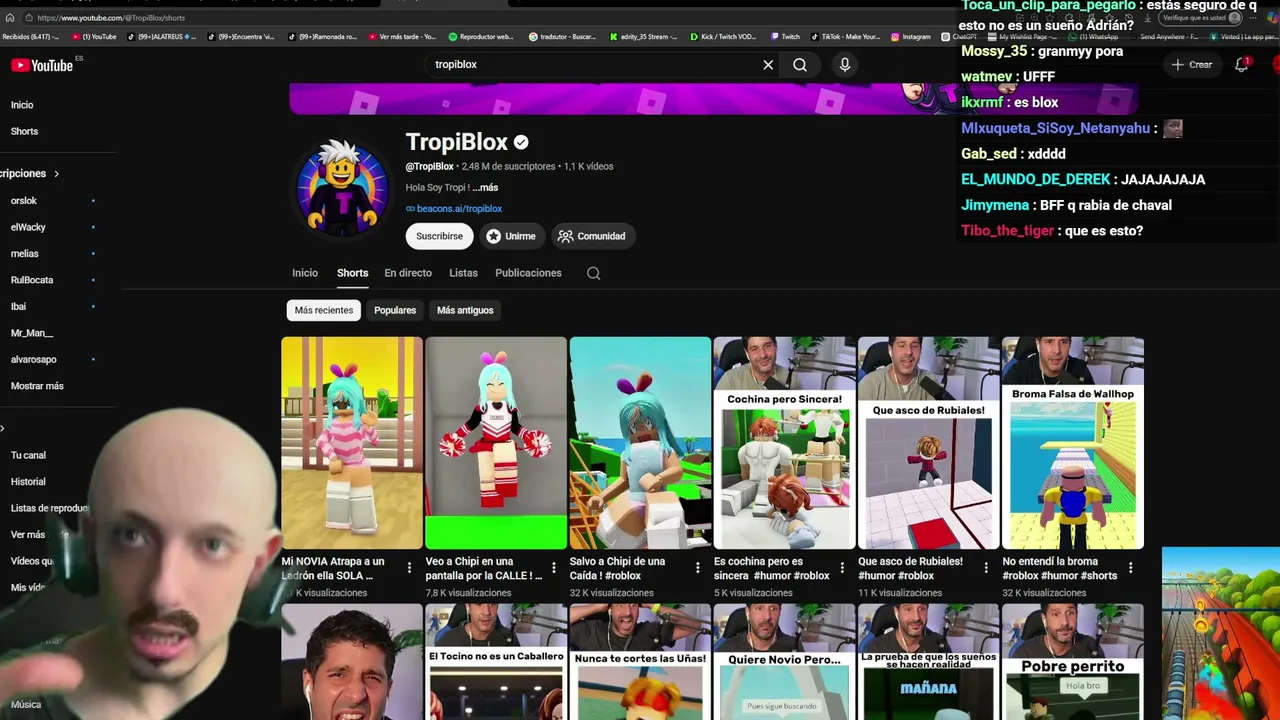Open options menu for 'Es cochina pero es sincera'
Screen dimensions: 1280x720
tap(842, 568)
